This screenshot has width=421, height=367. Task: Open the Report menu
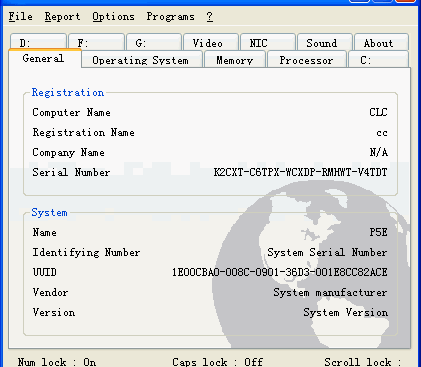[63, 17]
